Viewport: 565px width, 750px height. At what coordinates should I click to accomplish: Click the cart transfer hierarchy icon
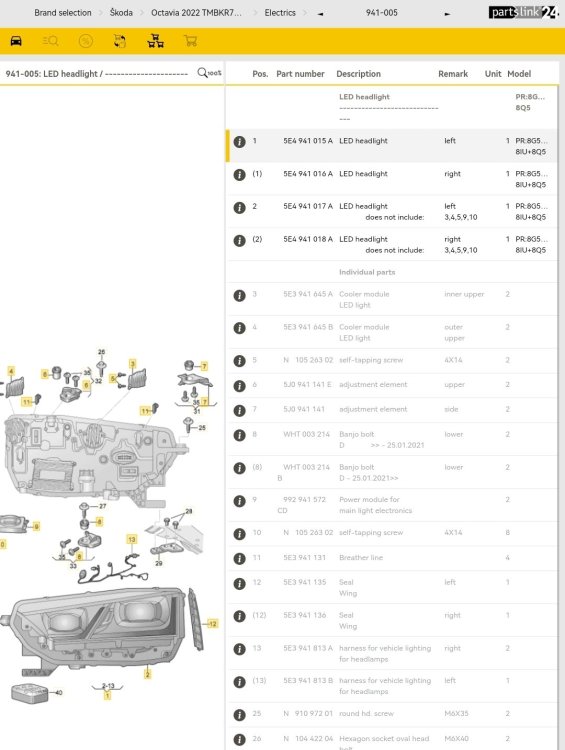coord(155,41)
